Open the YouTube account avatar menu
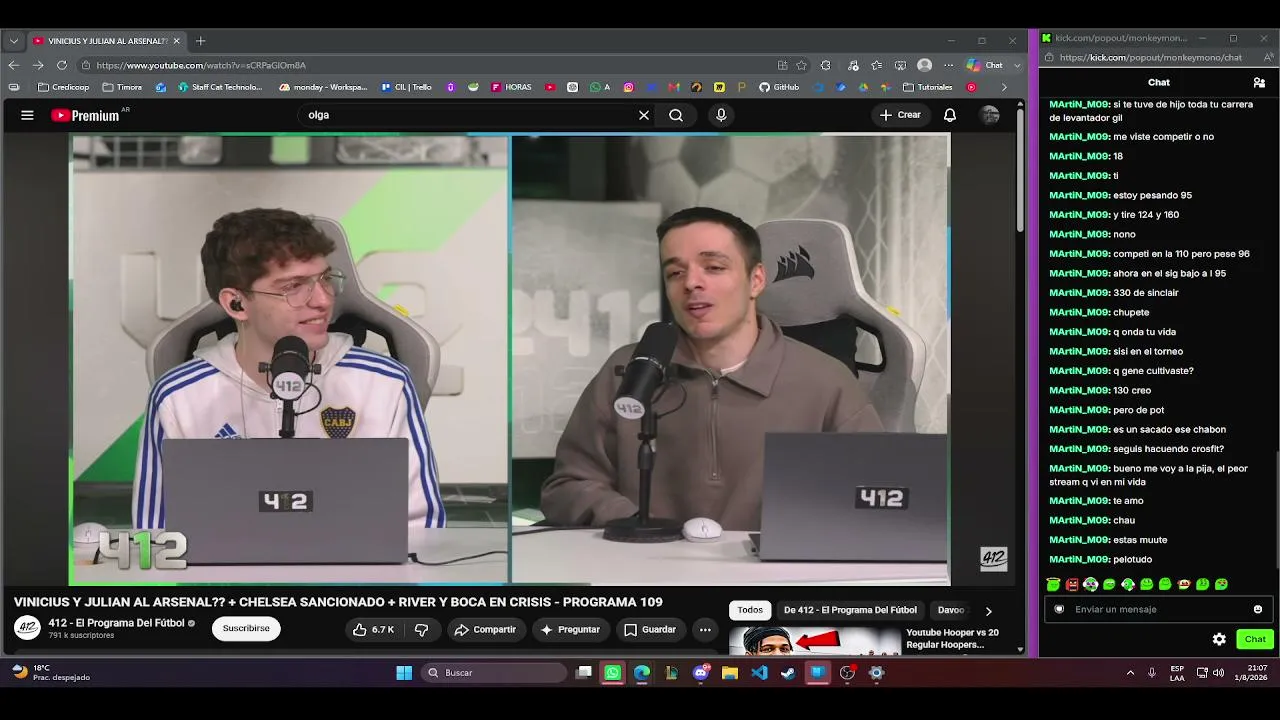 (x=990, y=115)
